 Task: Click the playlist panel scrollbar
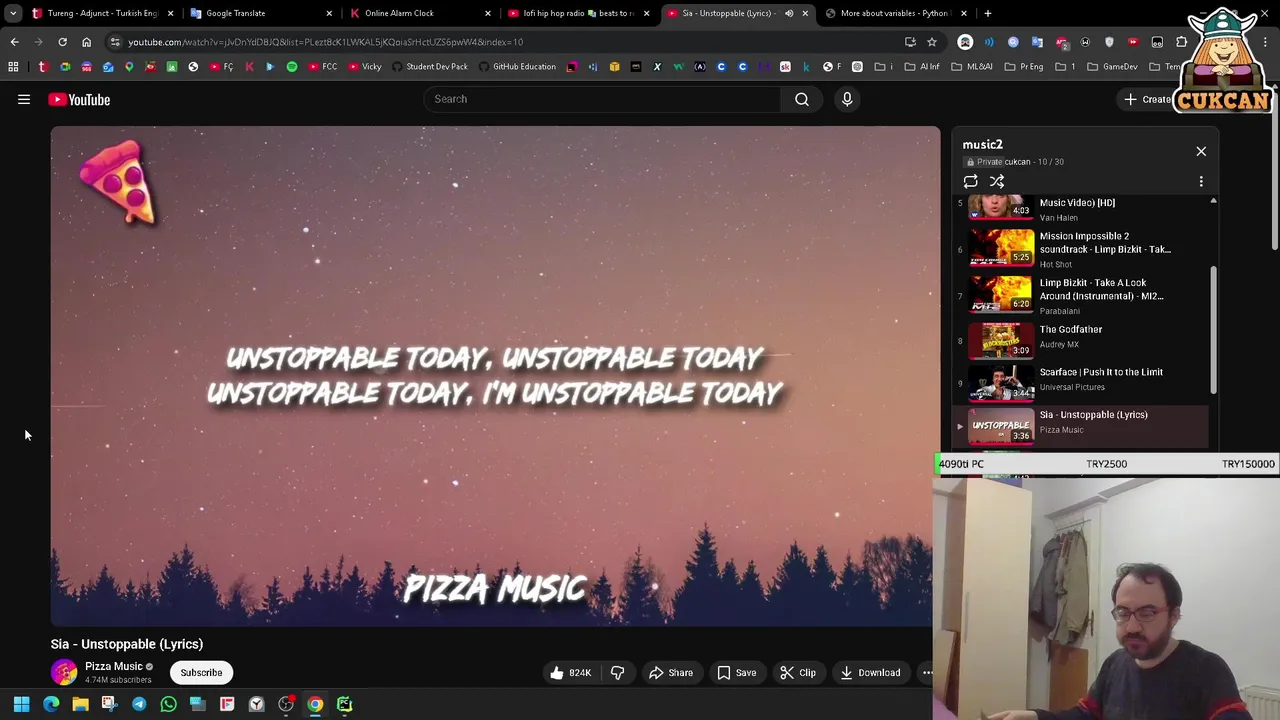[1213, 330]
